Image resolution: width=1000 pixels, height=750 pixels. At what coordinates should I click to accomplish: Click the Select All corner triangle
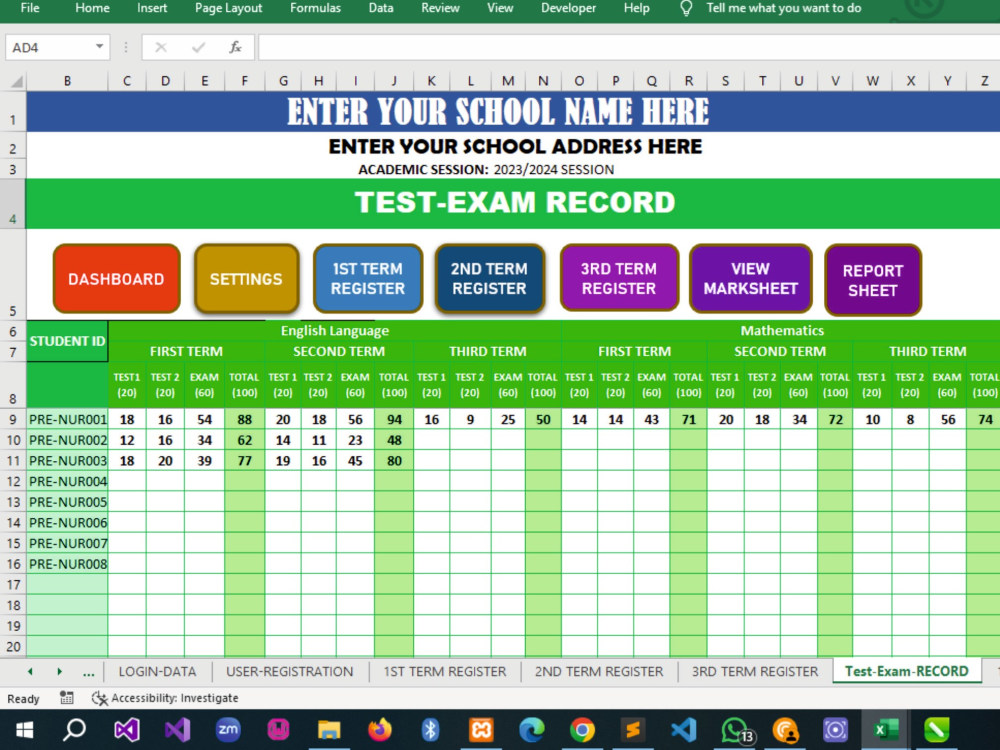(17, 81)
